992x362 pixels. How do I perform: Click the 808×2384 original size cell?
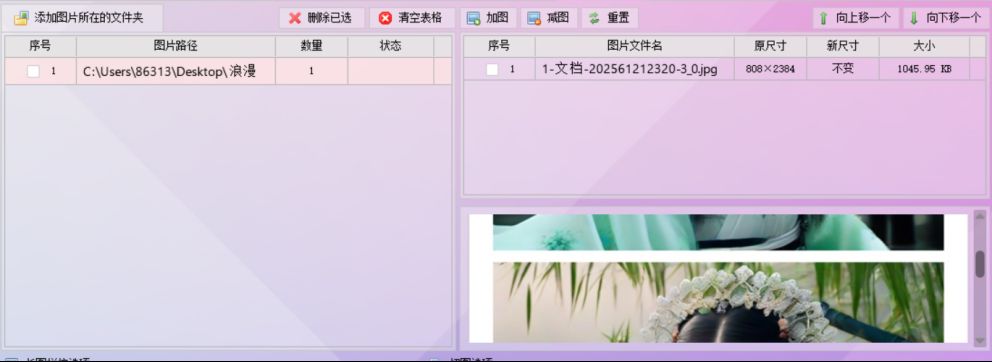tap(770, 69)
